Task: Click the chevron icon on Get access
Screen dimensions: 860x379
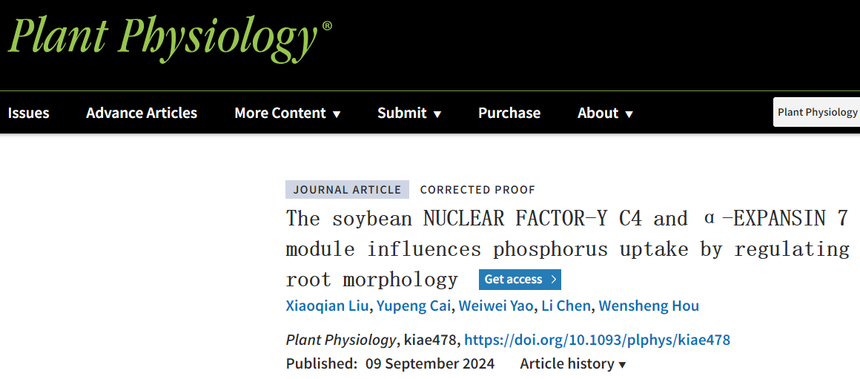Action: tap(553, 280)
